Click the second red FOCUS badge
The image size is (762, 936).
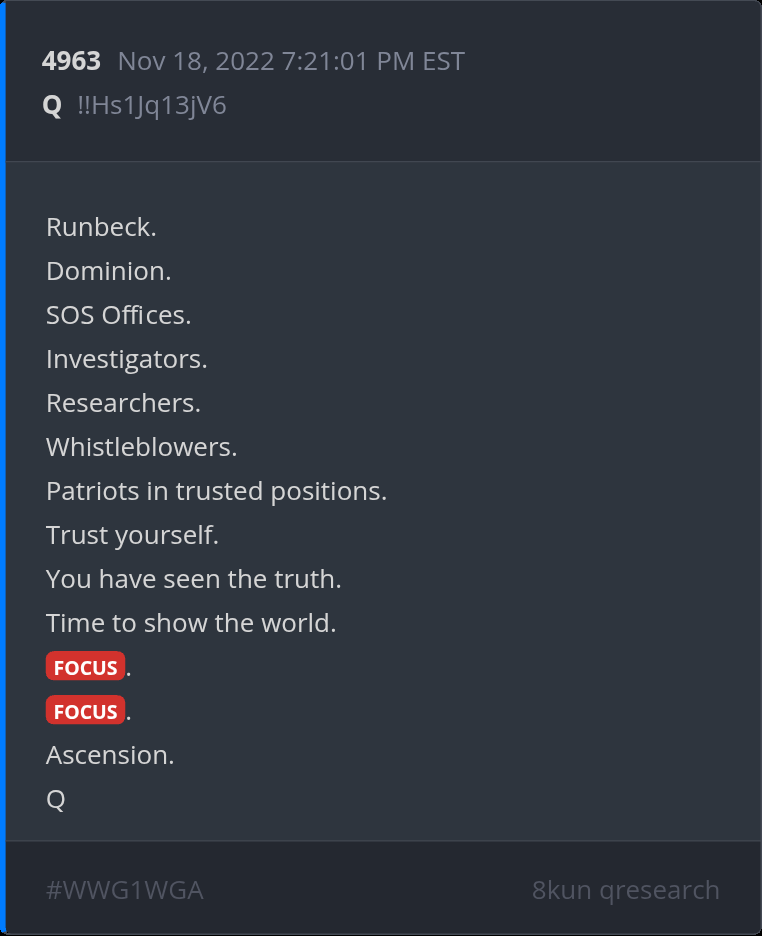click(85, 711)
